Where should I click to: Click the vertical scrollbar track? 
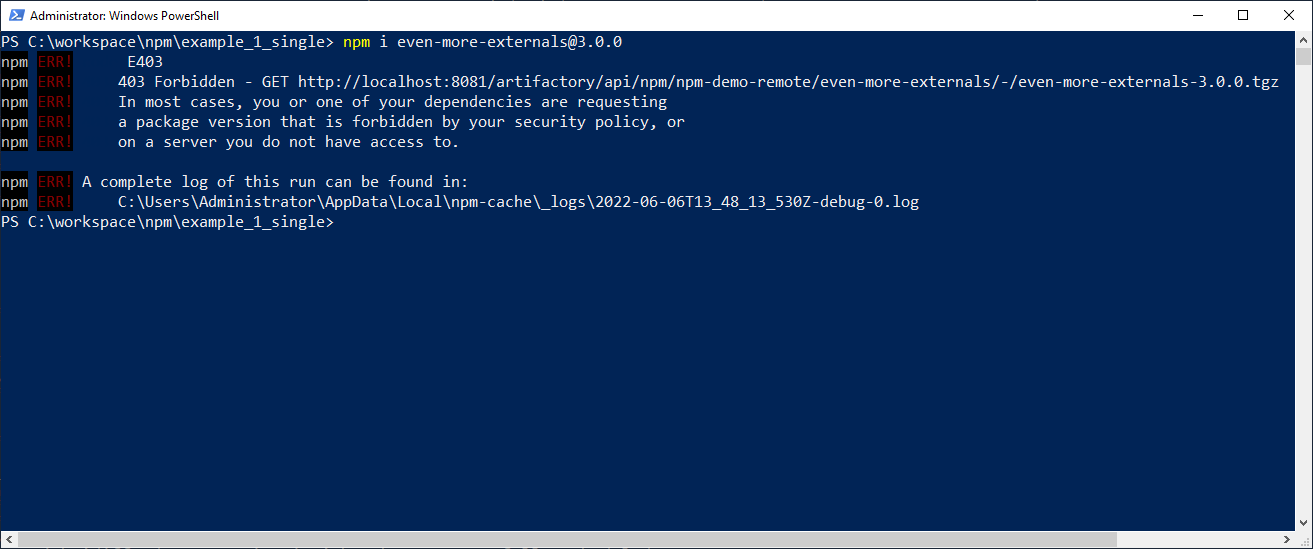[1304, 300]
